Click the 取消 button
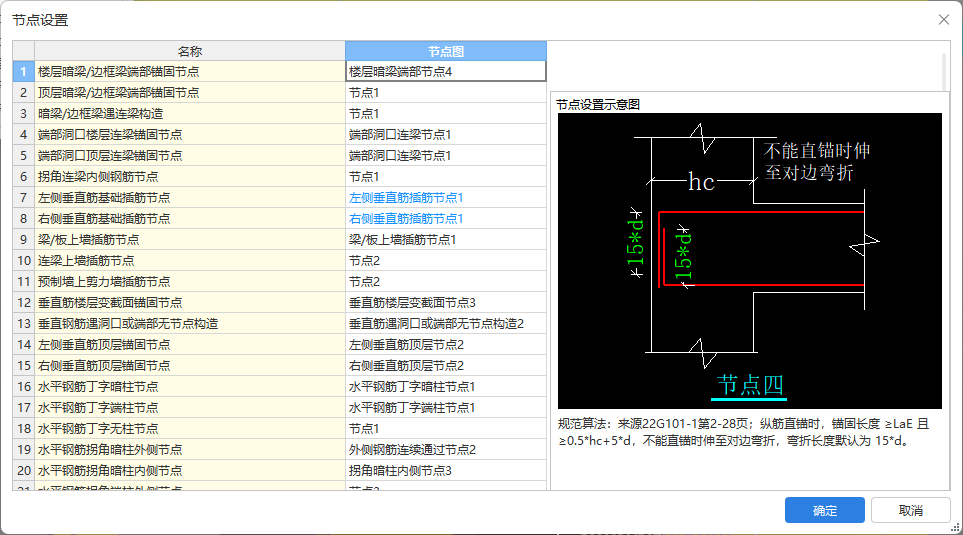The width and height of the screenshot is (963, 535). (910, 510)
